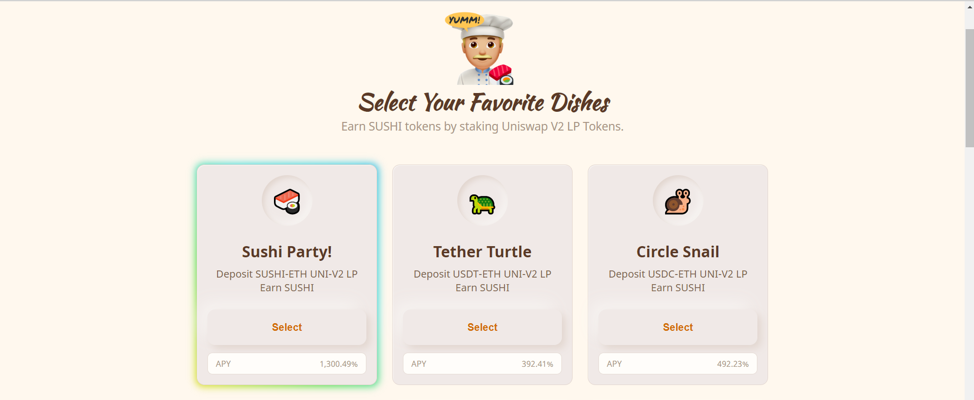
Task: Click the Tether Turtle card title
Action: [x=482, y=251]
